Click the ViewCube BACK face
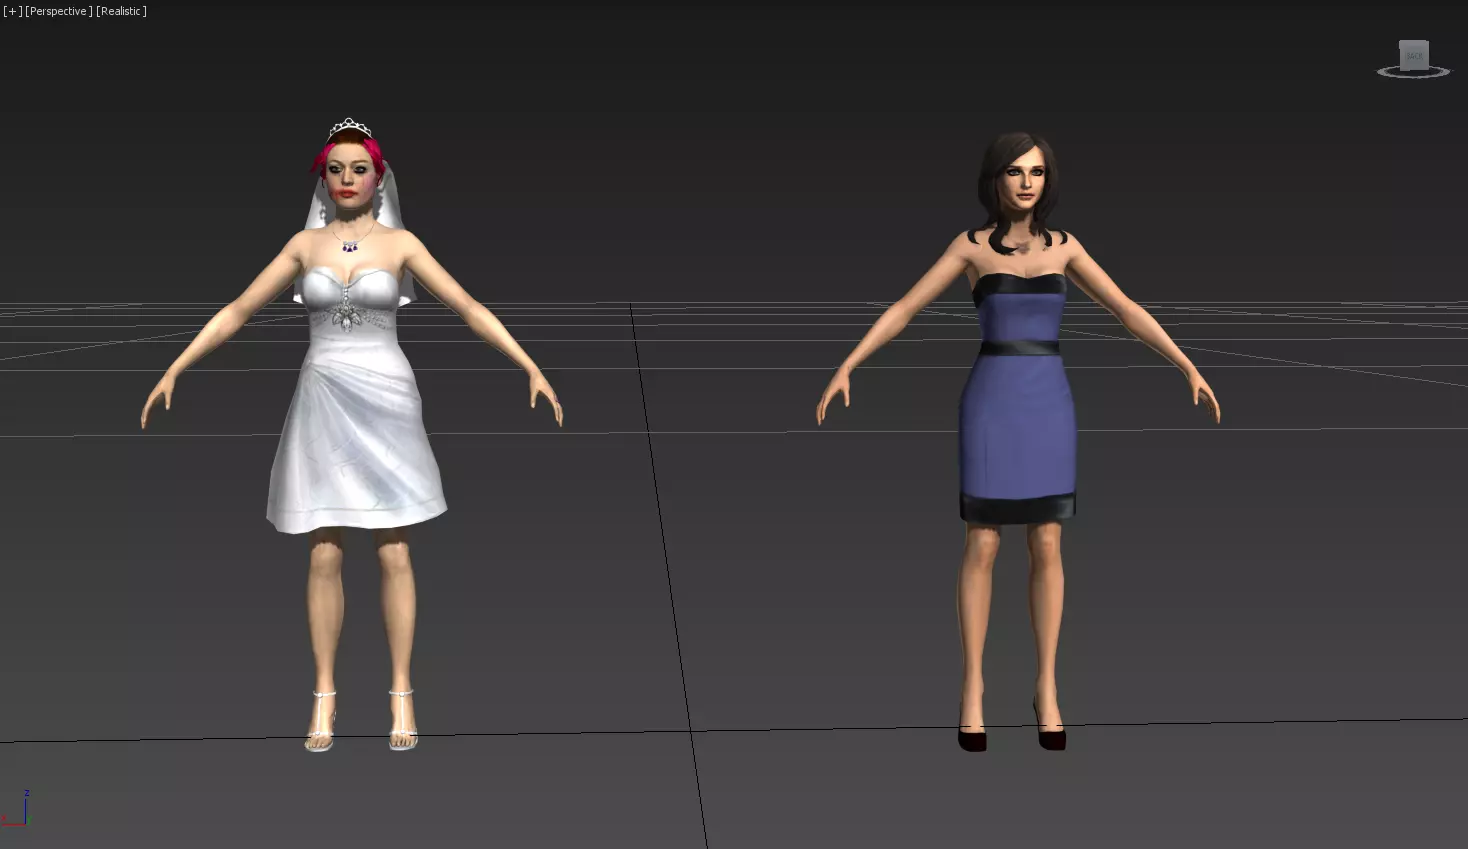Image resolution: width=1468 pixels, height=849 pixels. (1414, 55)
